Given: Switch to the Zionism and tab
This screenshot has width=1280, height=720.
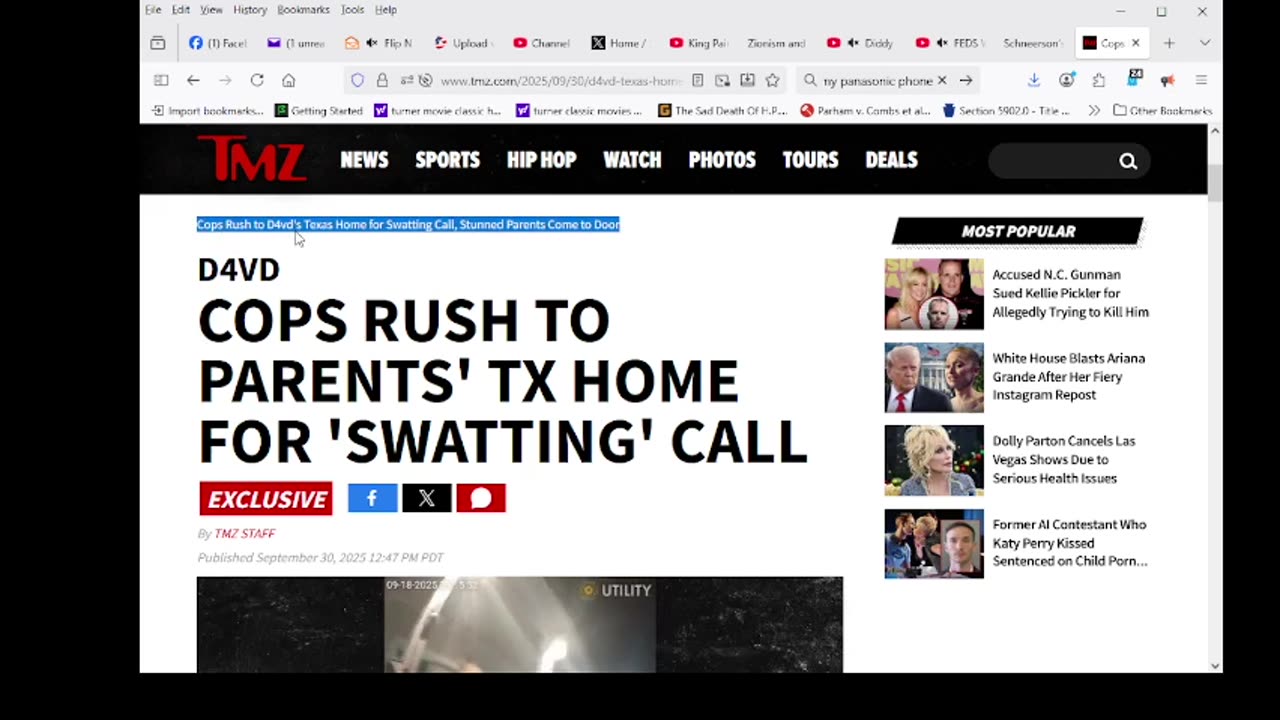Looking at the screenshot, I should click(776, 43).
